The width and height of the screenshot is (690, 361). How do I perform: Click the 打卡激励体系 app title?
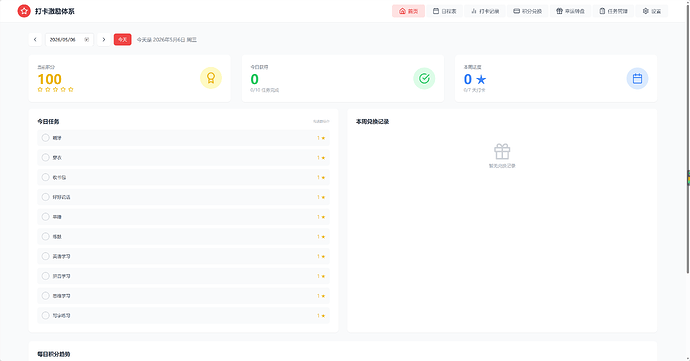pos(55,11)
